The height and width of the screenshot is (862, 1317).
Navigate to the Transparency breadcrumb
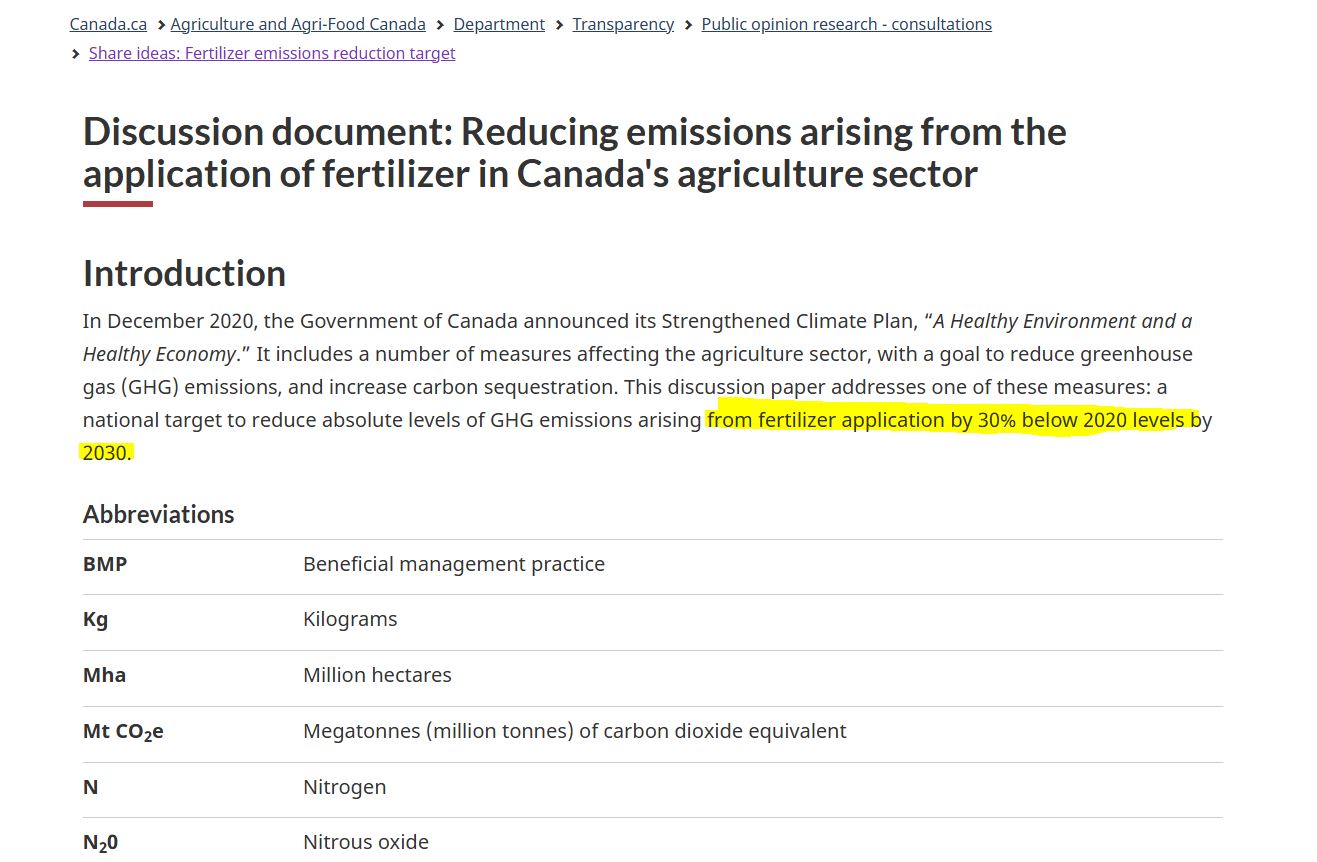[x=623, y=24]
